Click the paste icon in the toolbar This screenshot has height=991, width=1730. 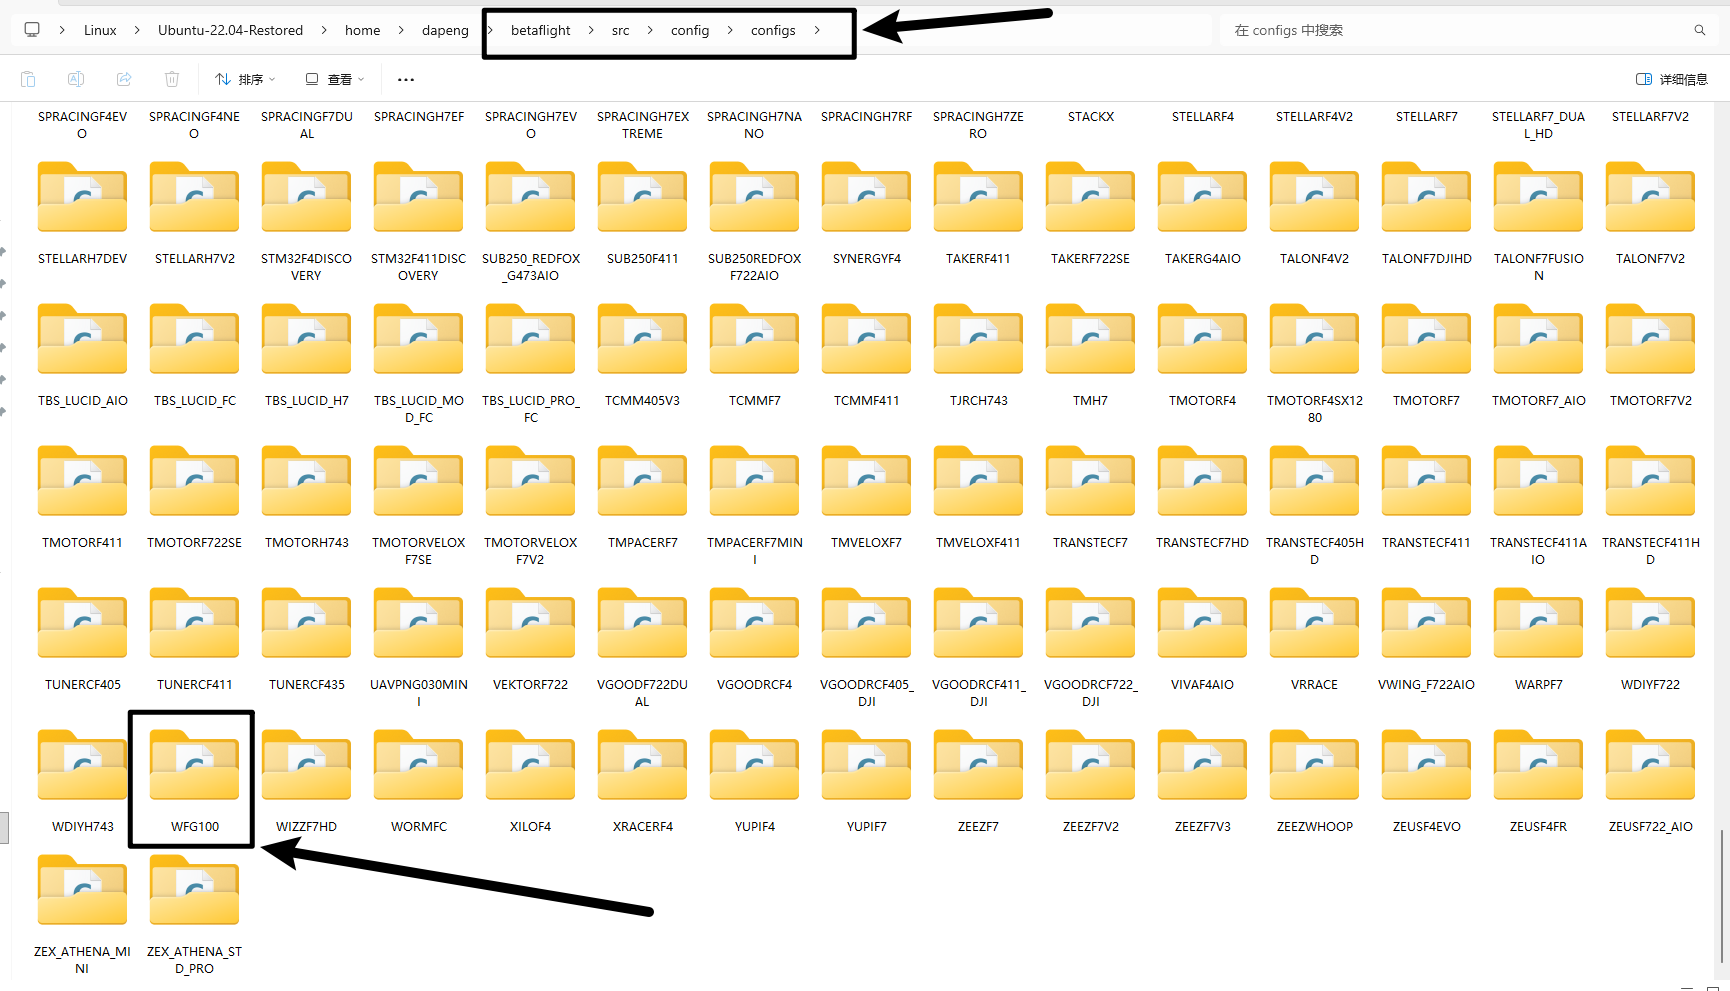point(28,79)
